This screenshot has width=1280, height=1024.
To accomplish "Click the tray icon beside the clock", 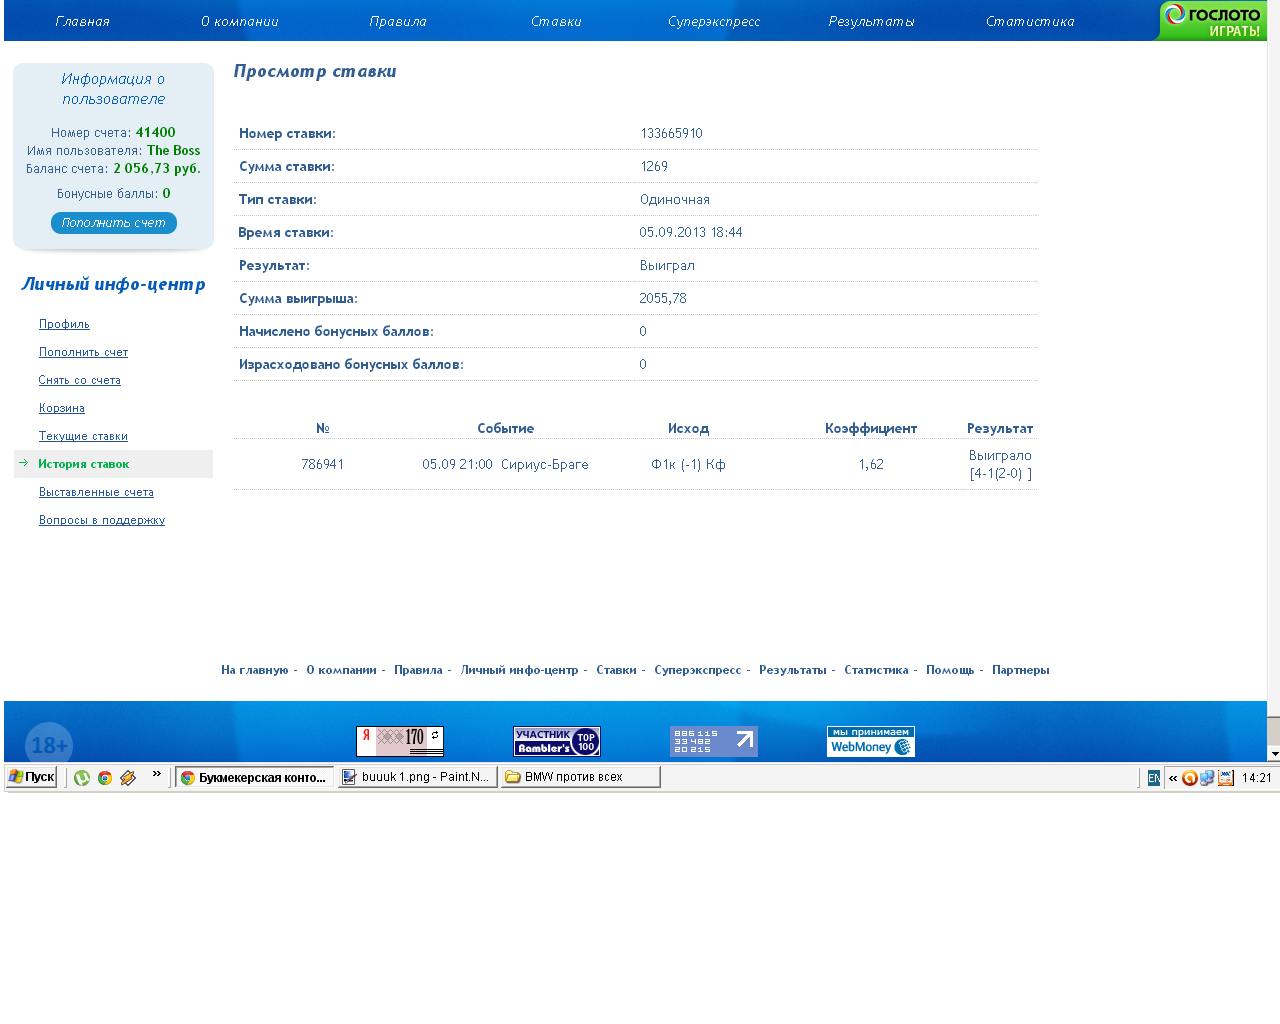I will click(1226, 778).
